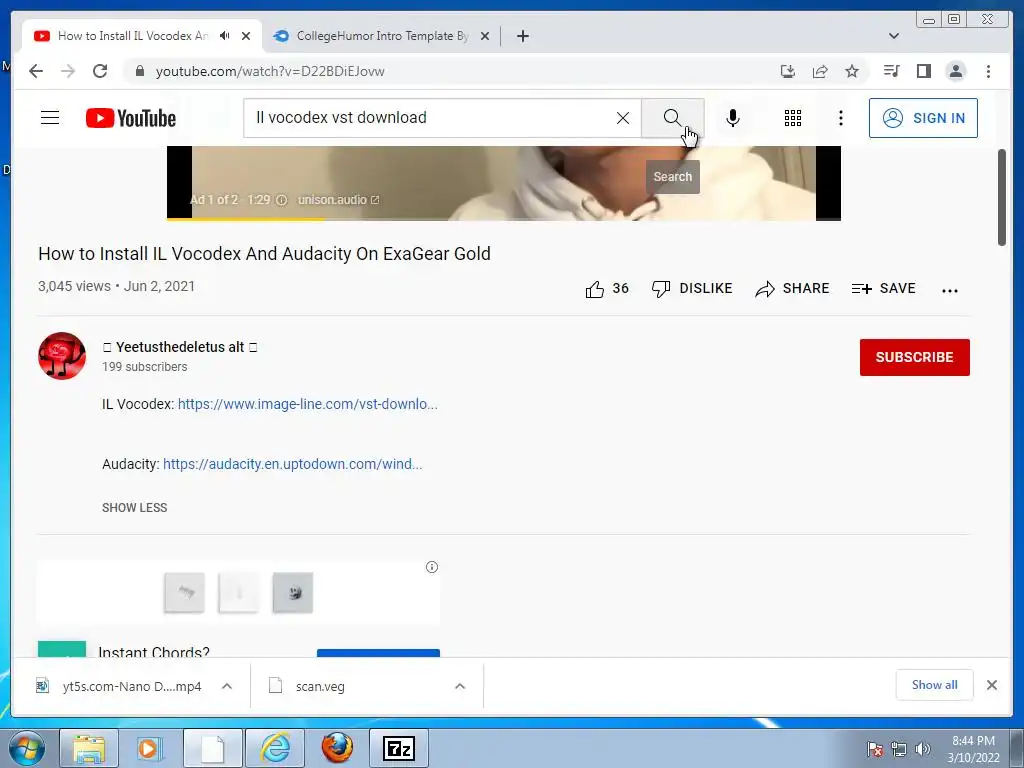Close the How to Install IL Vocodex tab
This screenshot has width=1024, height=768.
[x=246, y=36]
